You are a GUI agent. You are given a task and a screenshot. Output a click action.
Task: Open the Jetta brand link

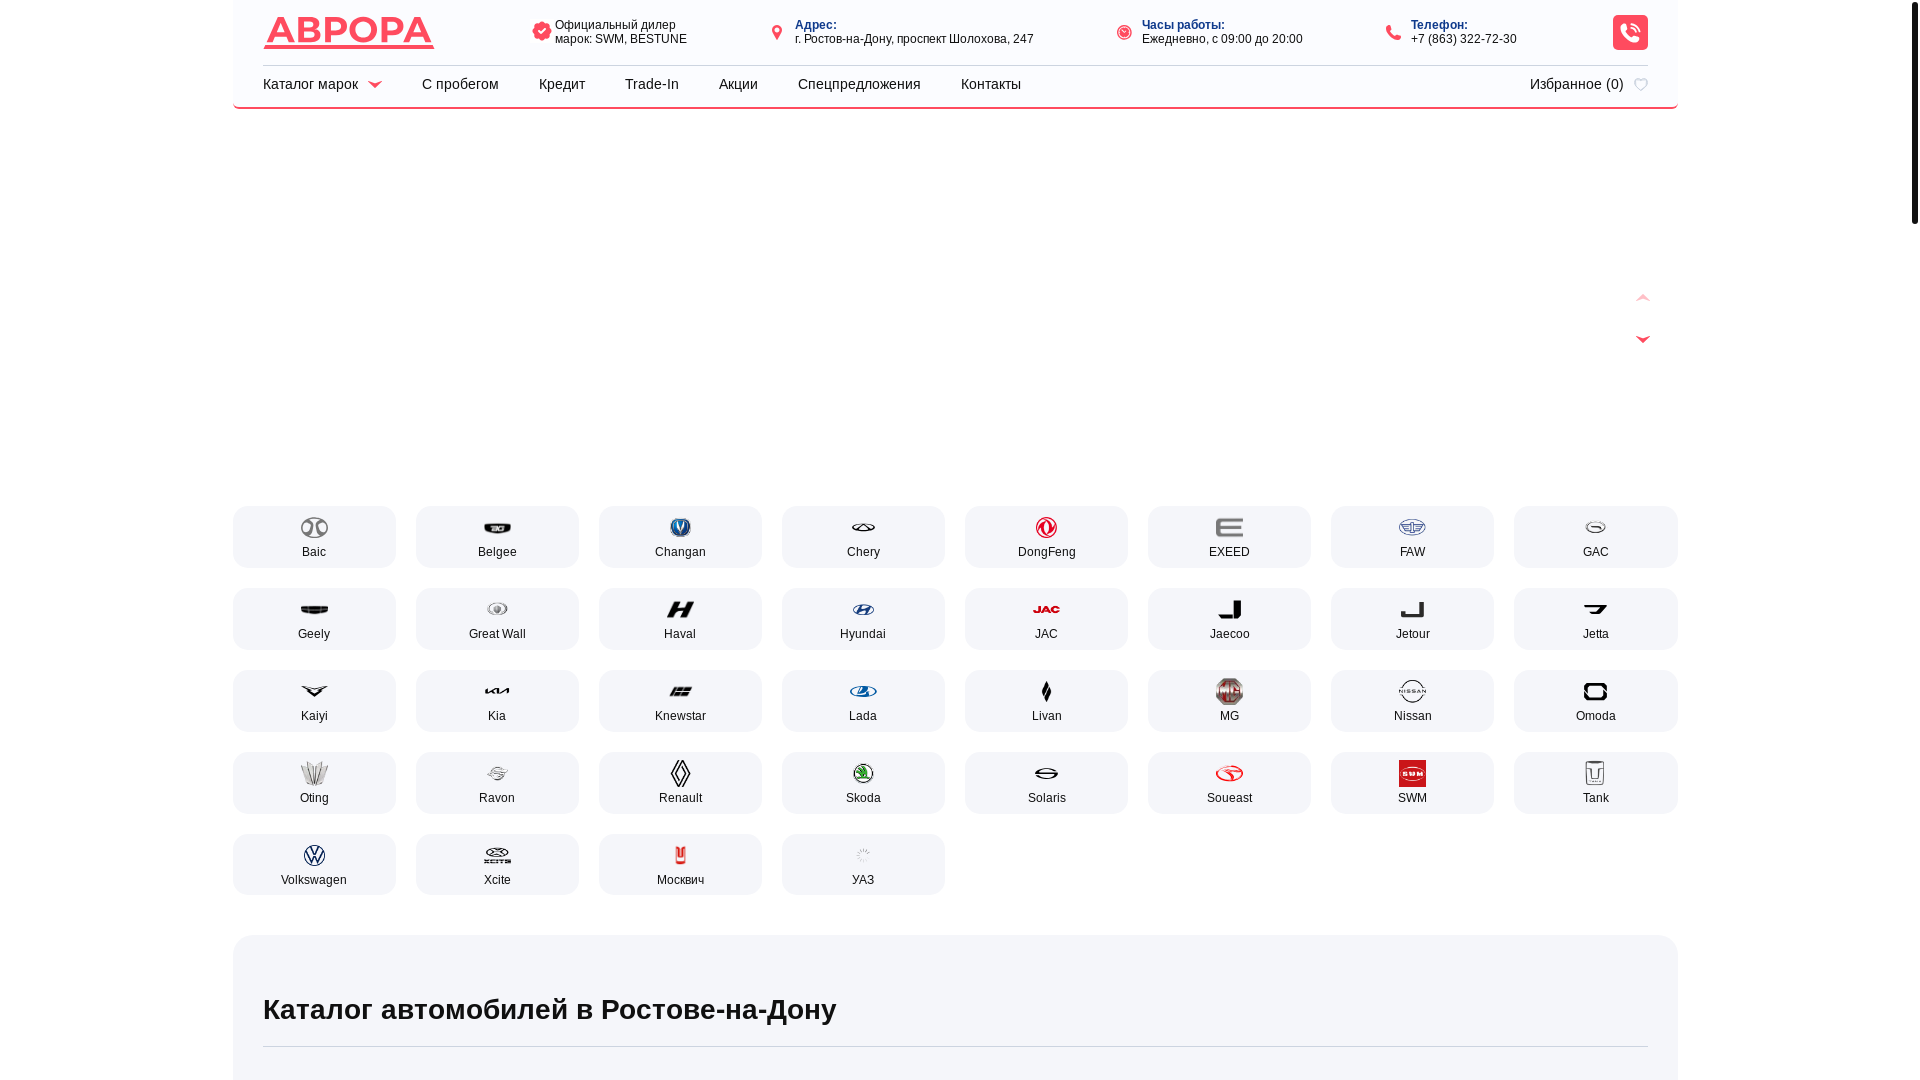point(1595,619)
